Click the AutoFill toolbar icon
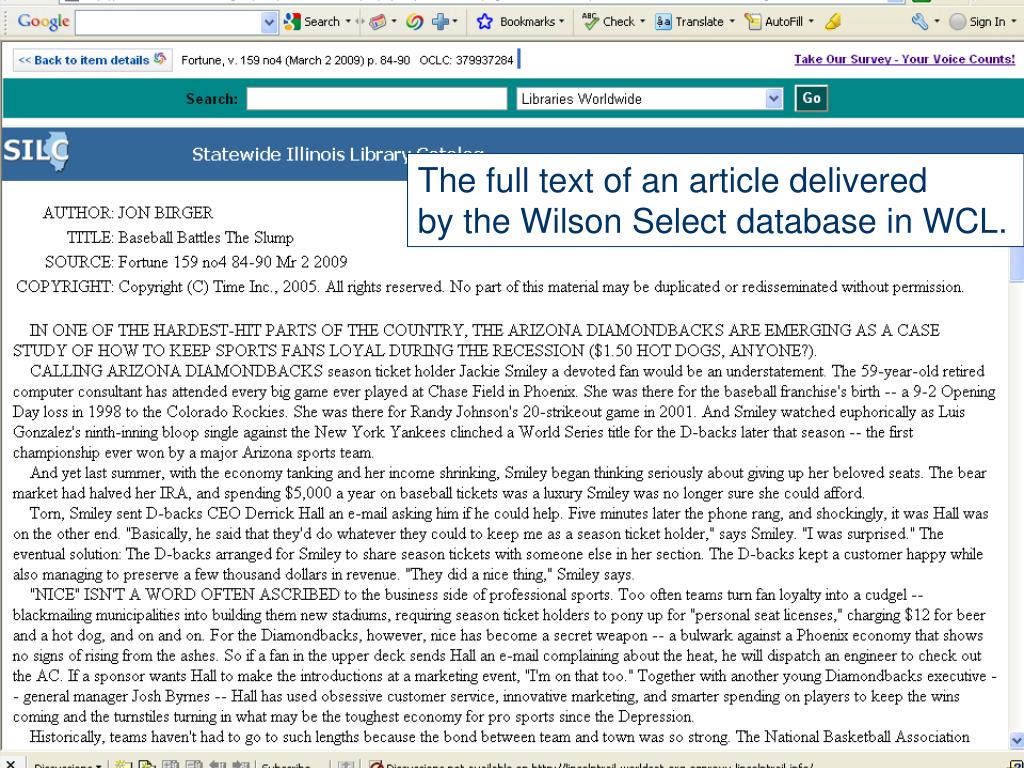Viewport: 1024px width, 768px height. coord(754,22)
